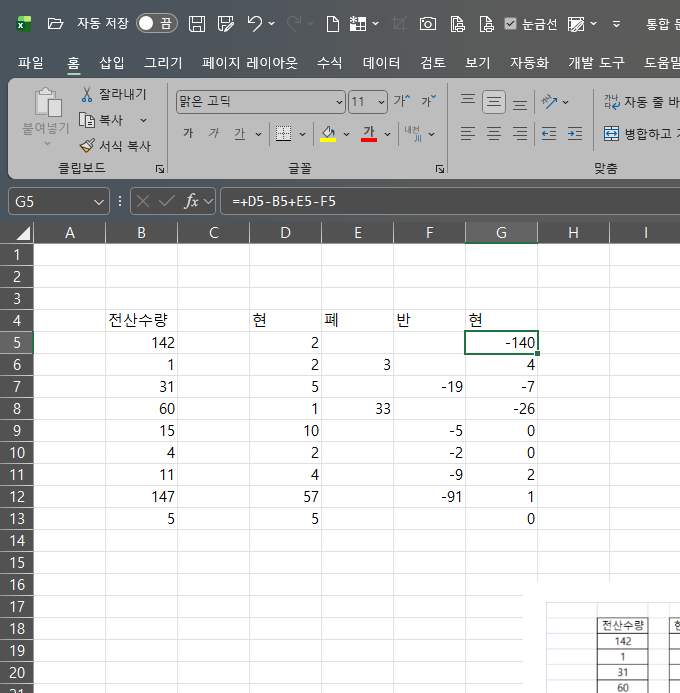Click the 잘라내기 (Cut) scissors icon
Screen dimensions: 680x693
tap(87, 95)
